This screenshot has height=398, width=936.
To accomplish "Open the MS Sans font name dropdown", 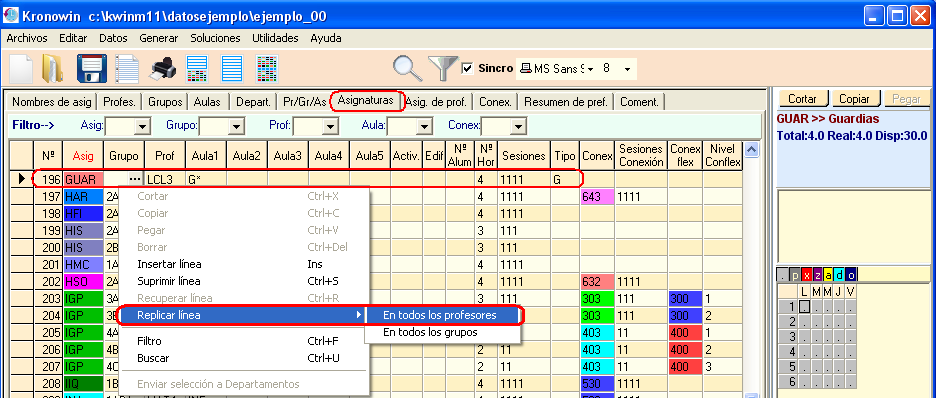I will [x=589, y=69].
